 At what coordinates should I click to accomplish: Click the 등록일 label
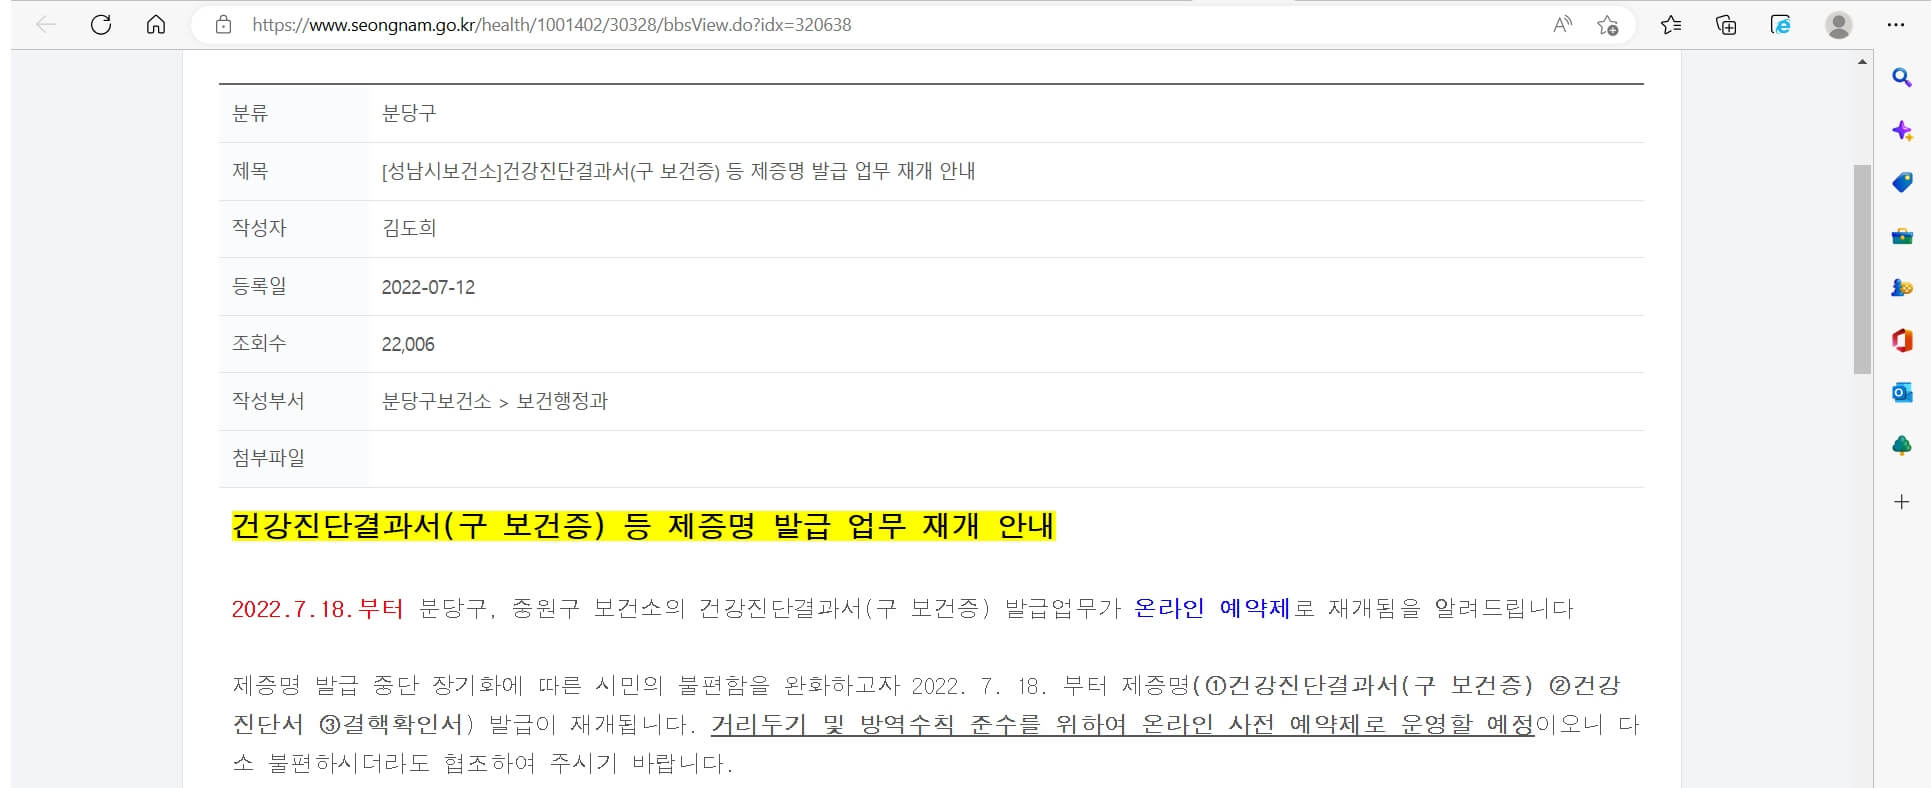(x=259, y=286)
